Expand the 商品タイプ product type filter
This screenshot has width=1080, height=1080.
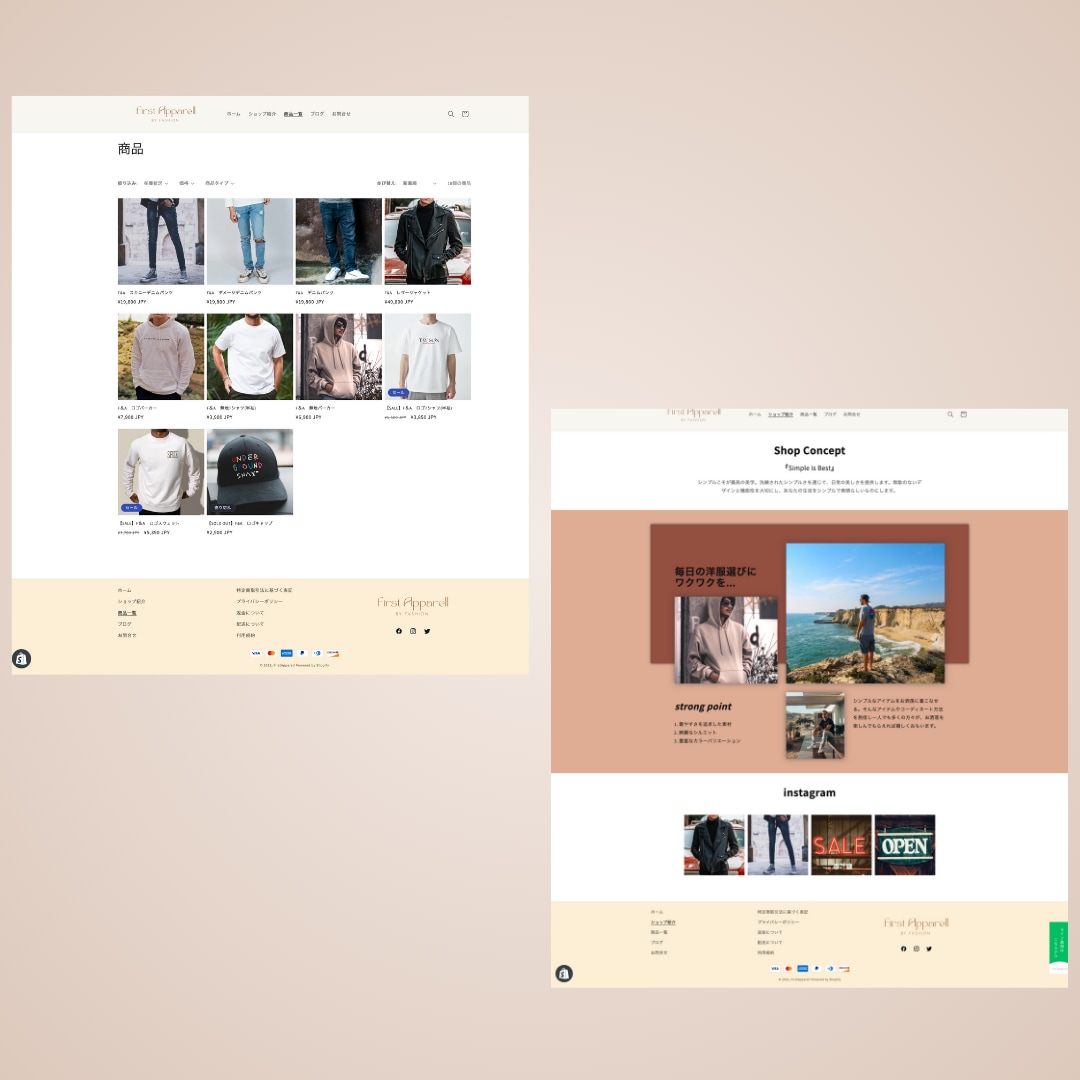(x=220, y=183)
